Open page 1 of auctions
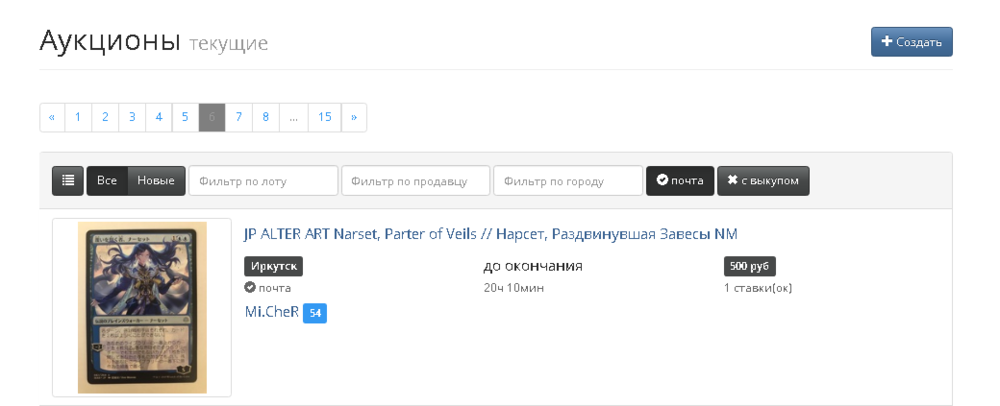The width and height of the screenshot is (1000, 406). click(78, 118)
